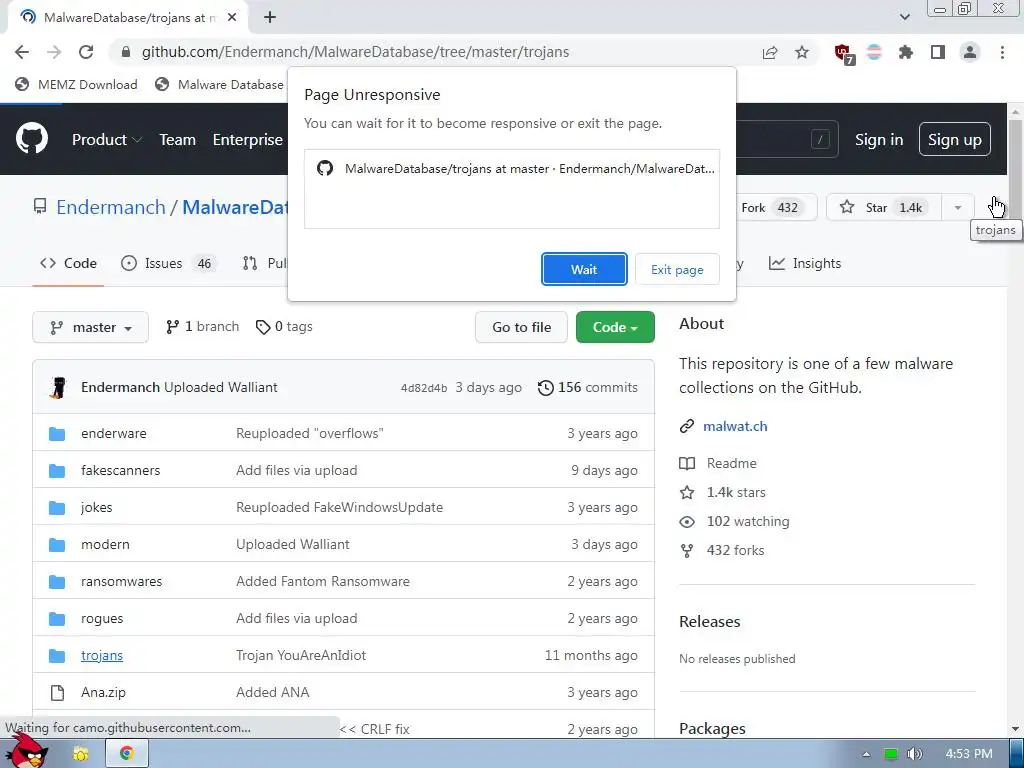Open the file explorer taskbar icon
The width and height of the screenshot is (1024, 768).
(81, 754)
